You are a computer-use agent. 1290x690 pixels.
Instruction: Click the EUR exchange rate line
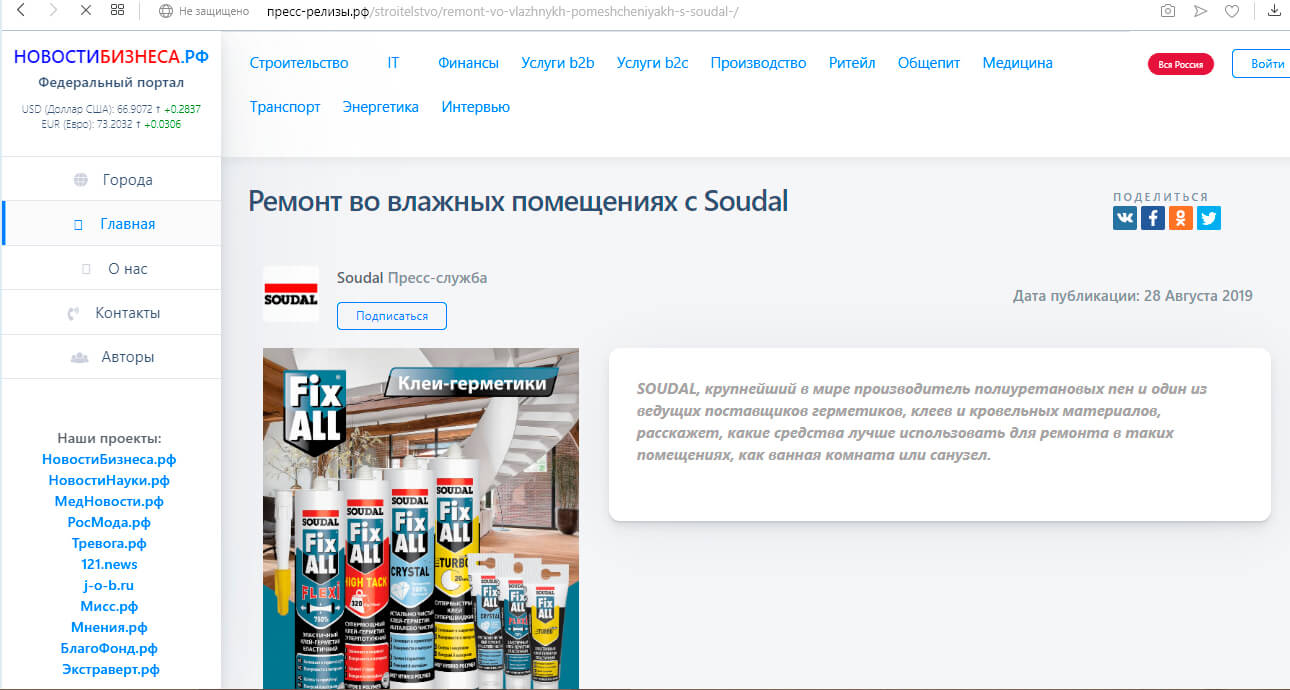pyautogui.click(x=111, y=125)
